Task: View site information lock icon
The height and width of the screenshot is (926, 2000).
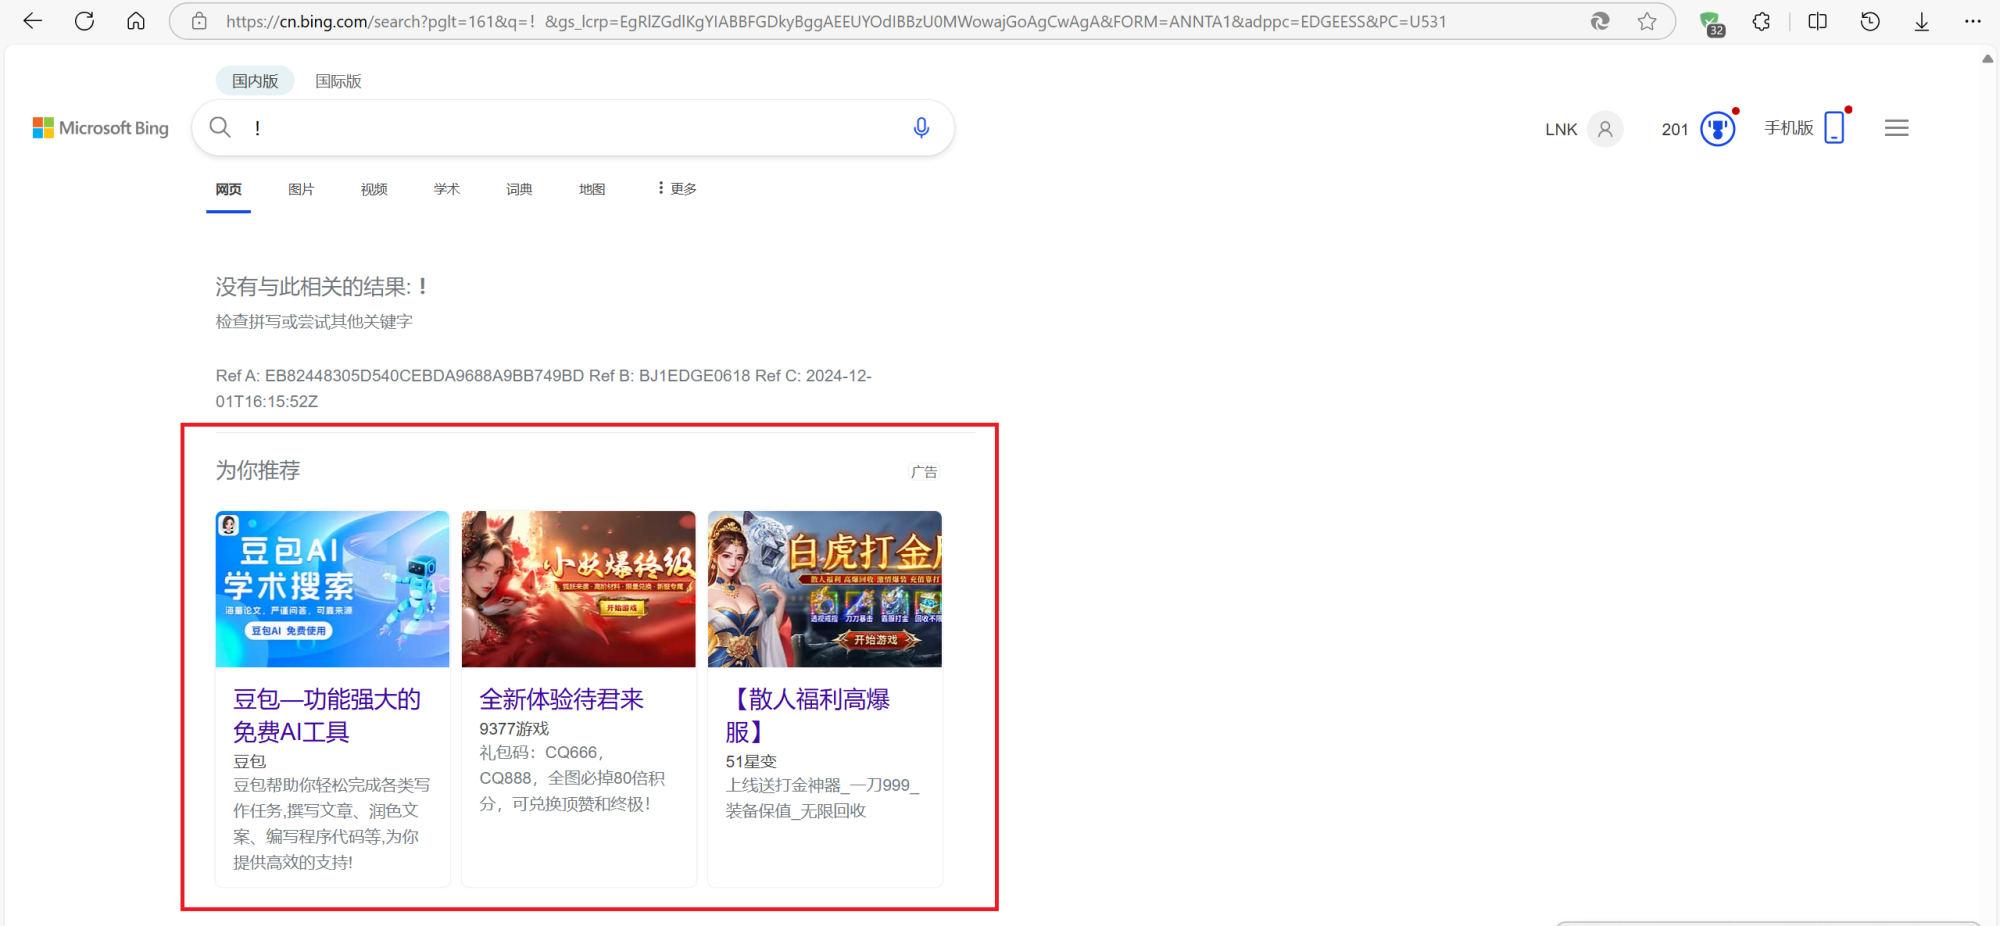Action: (199, 21)
